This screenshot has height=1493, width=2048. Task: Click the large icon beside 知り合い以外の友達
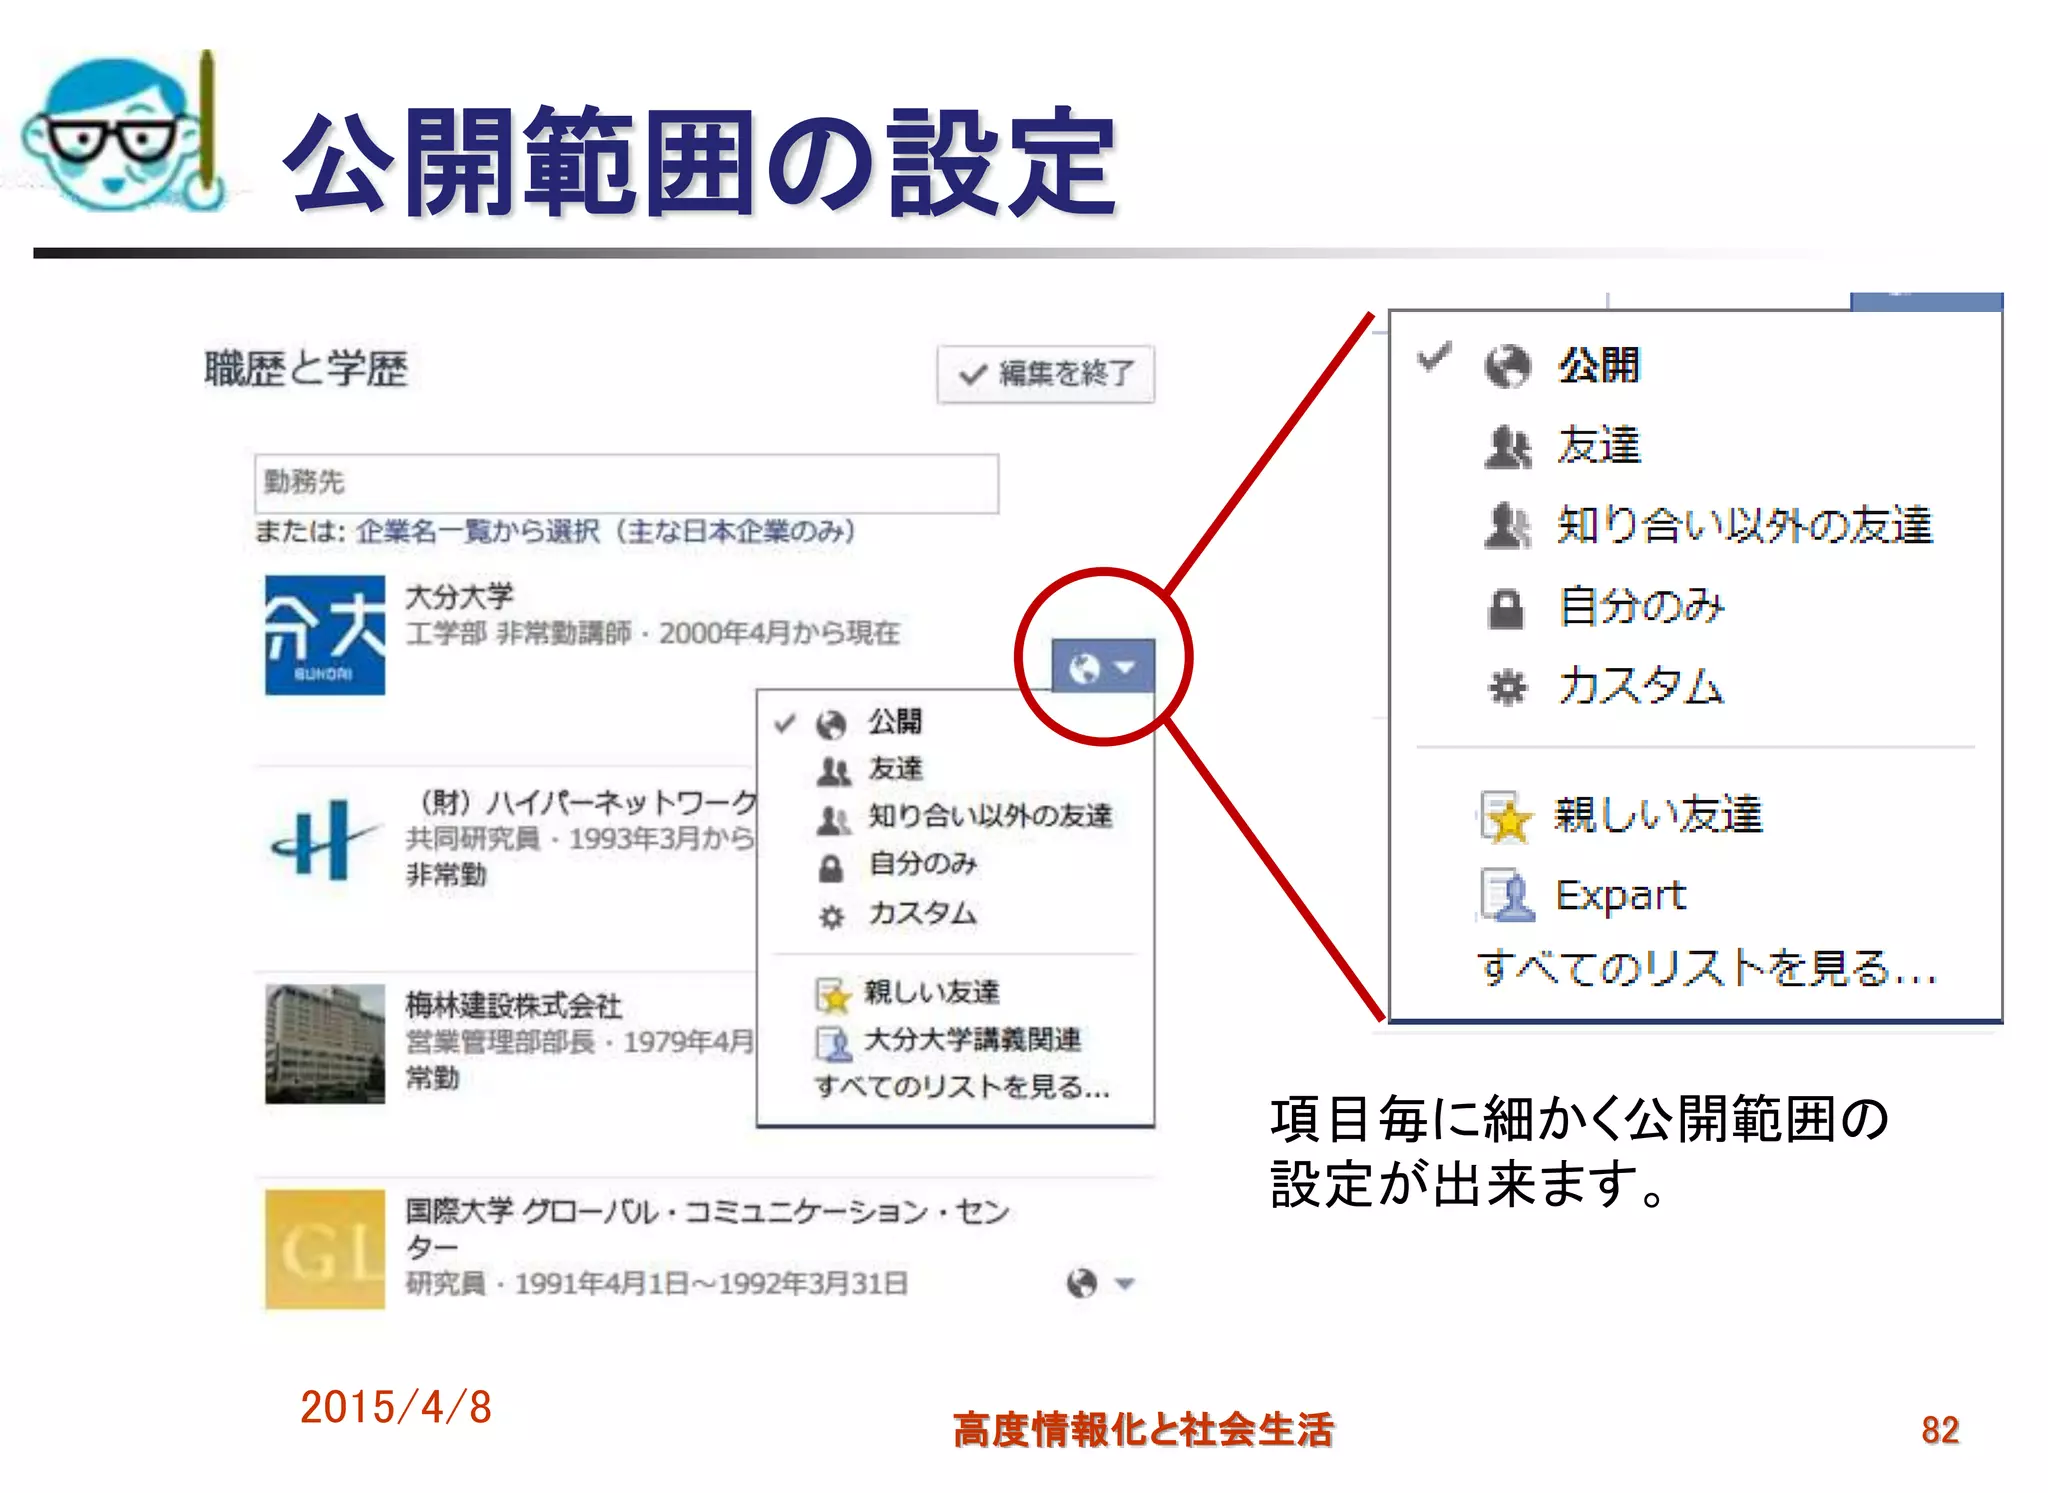pos(1507,526)
